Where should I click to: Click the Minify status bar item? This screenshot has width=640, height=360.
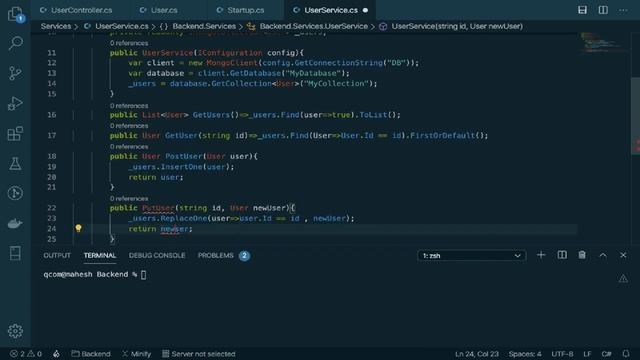coord(136,353)
